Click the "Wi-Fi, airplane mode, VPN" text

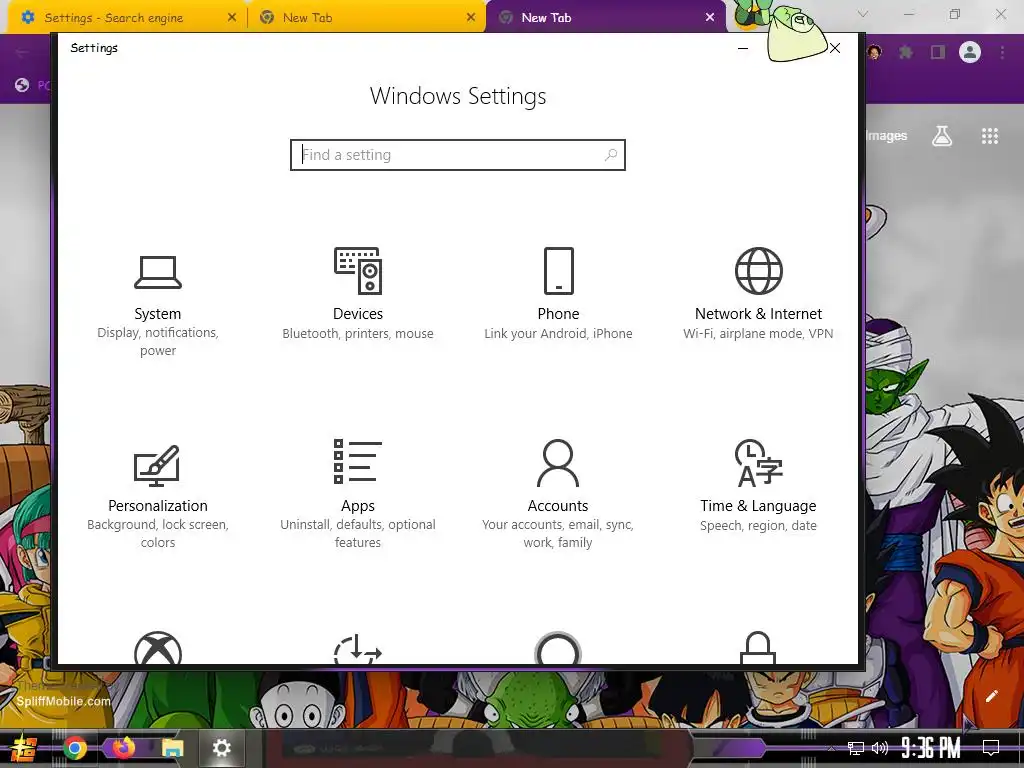click(x=758, y=334)
